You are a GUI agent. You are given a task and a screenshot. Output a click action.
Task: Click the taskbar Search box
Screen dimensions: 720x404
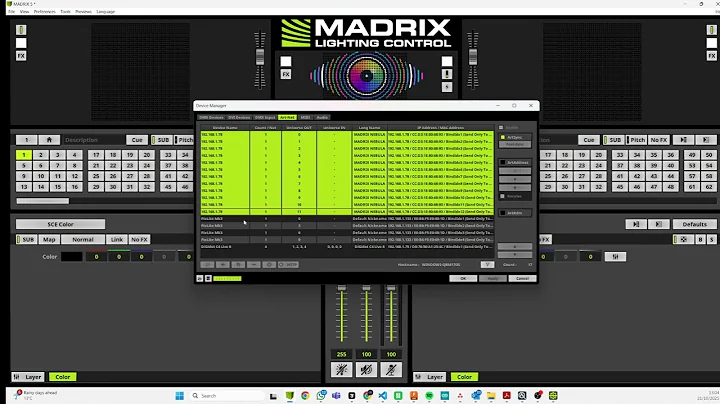click(227, 396)
